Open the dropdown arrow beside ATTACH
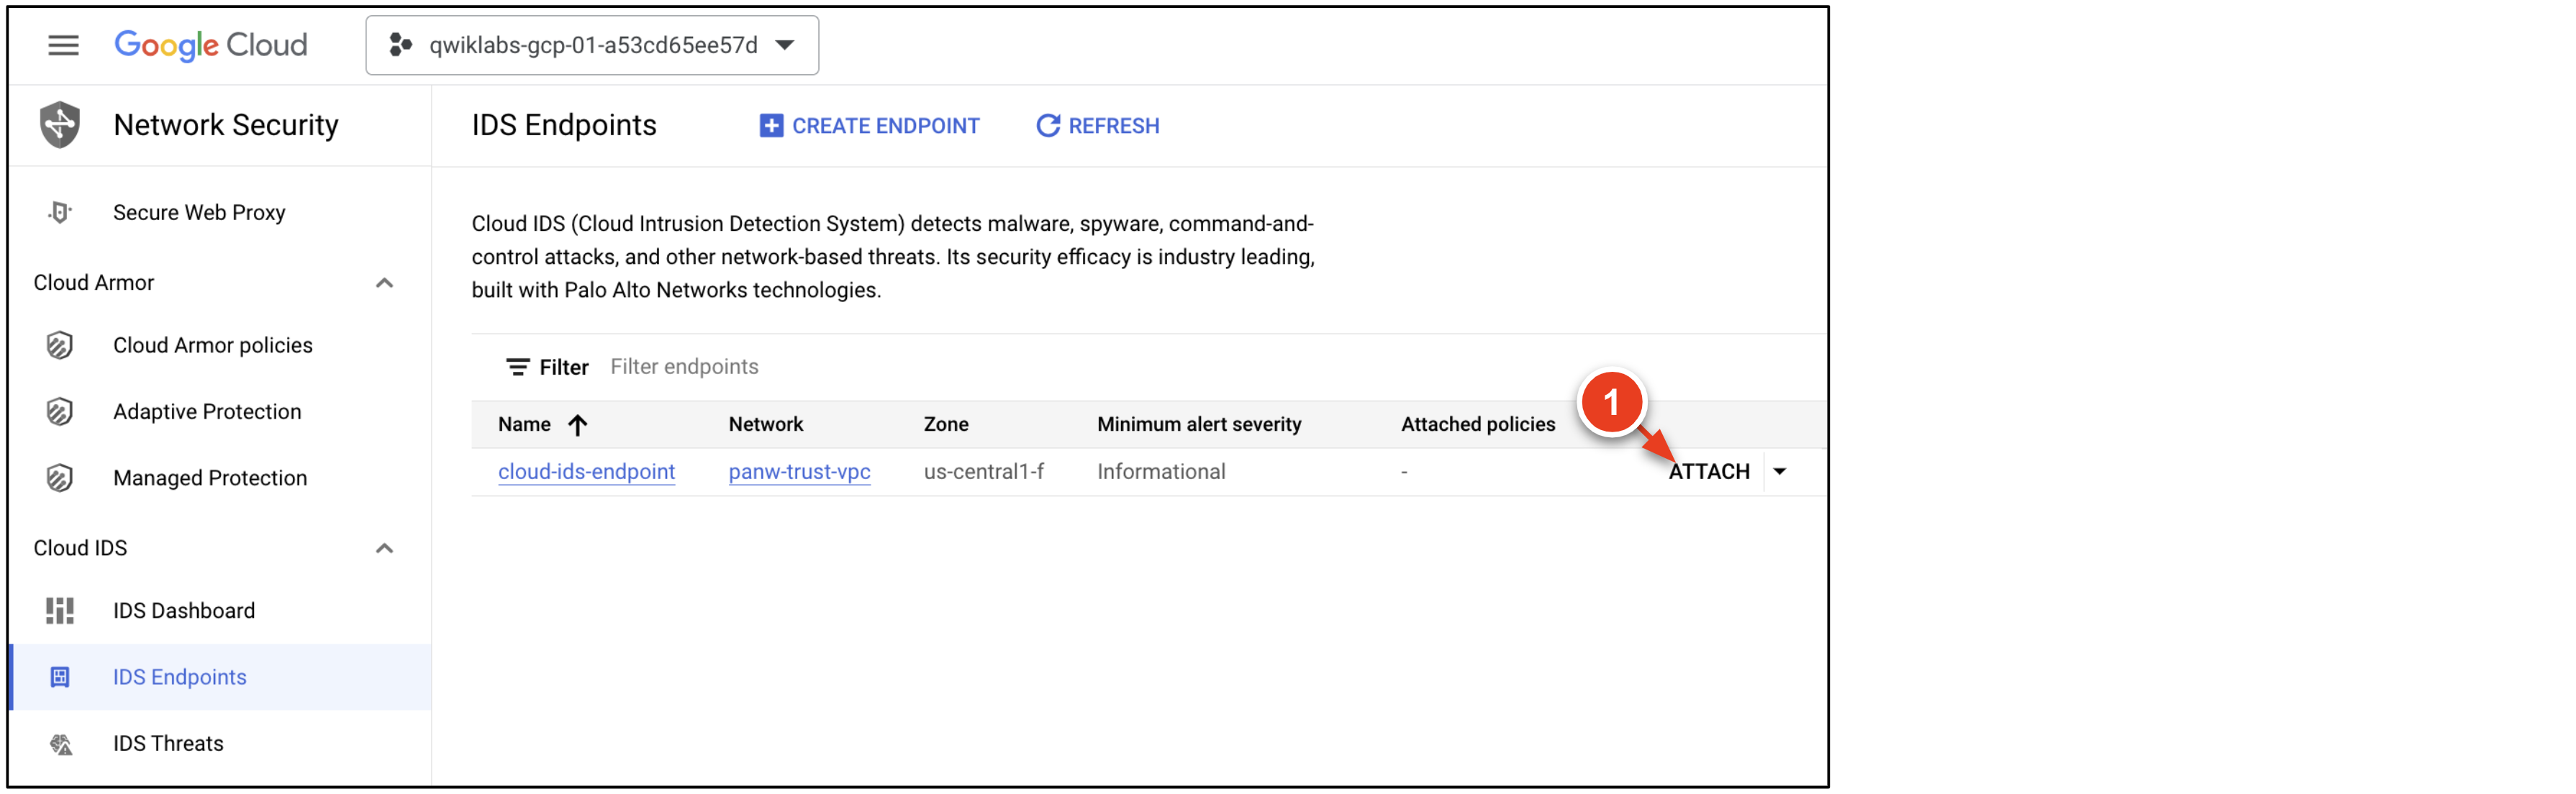The image size is (2576, 794). tap(1780, 471)
